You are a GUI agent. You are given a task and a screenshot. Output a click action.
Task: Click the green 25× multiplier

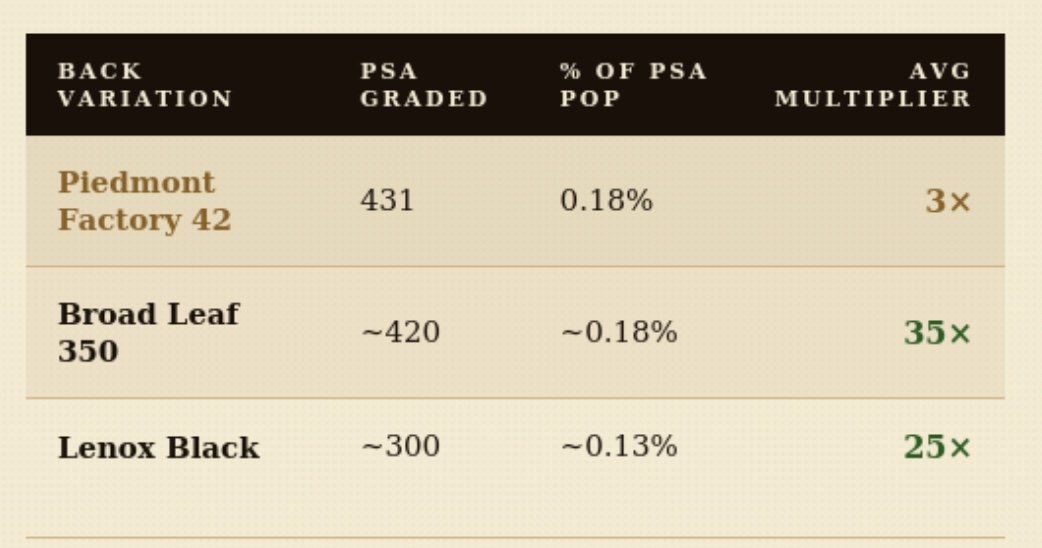click(x=937, y=447)
